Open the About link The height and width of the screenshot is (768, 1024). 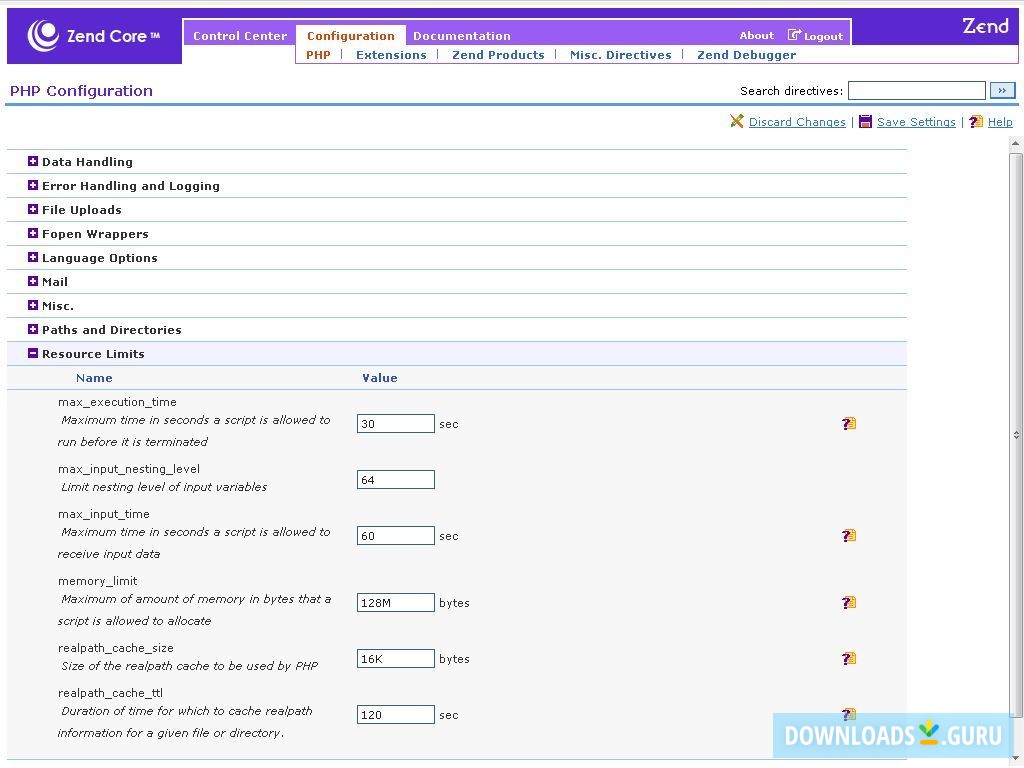(756, 35)
